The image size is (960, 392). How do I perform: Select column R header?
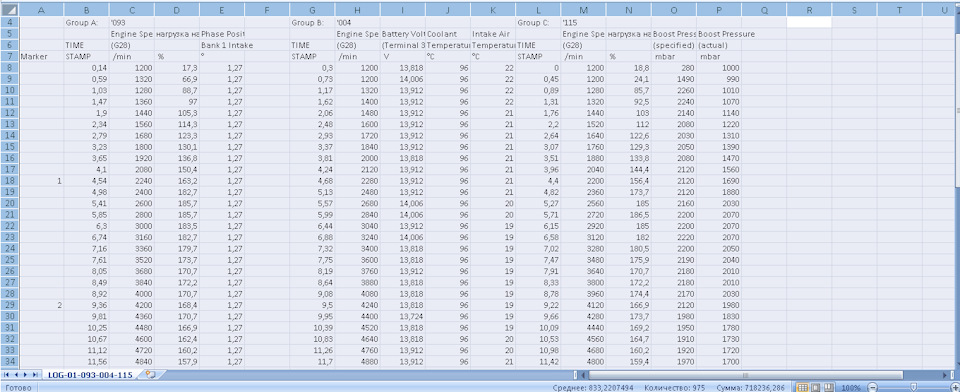(809, 10)
